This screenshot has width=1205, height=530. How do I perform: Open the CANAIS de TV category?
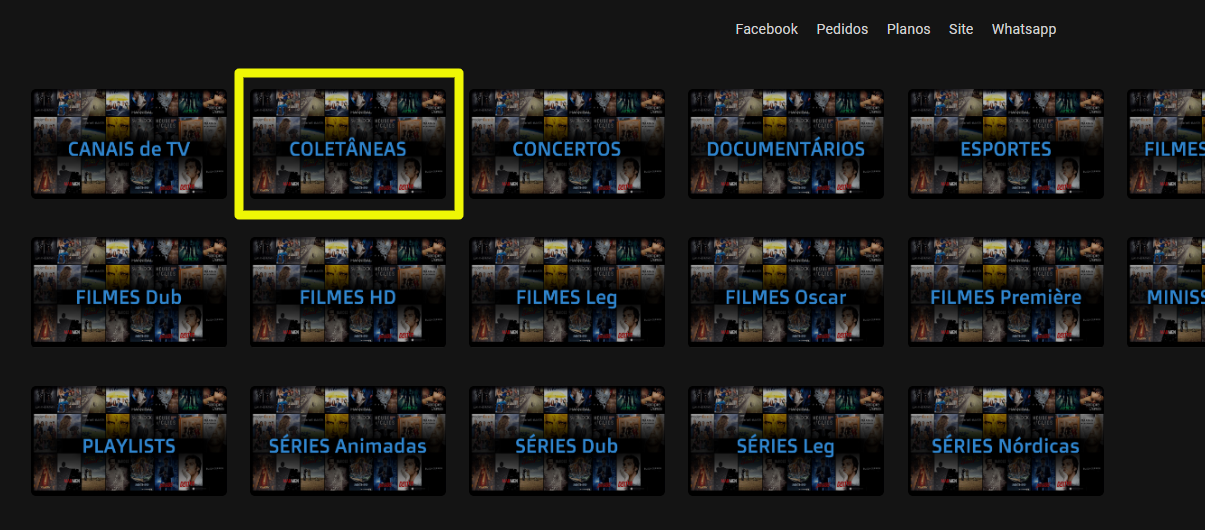pyautogui.click(x=129, y=144)
